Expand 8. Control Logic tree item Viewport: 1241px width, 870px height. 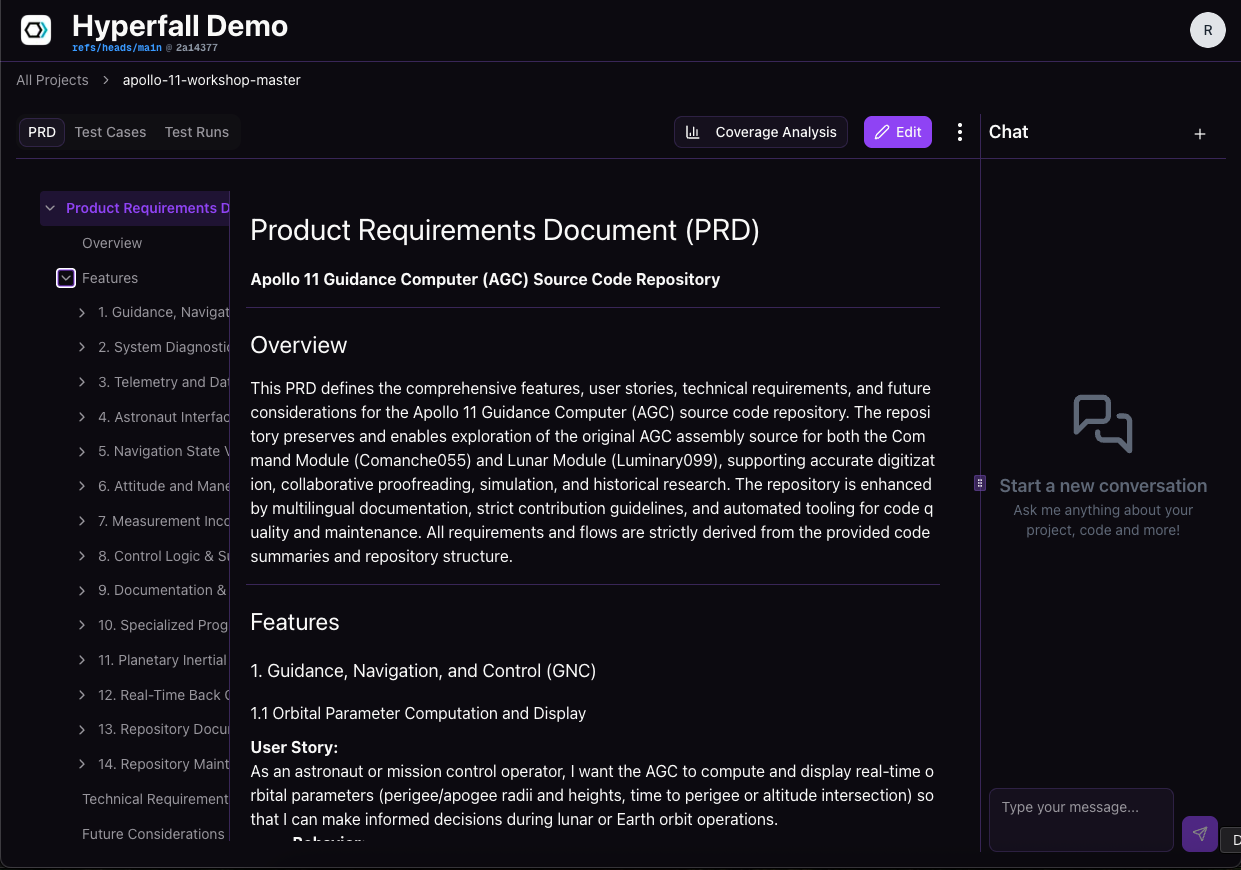(x=82, y=556)
